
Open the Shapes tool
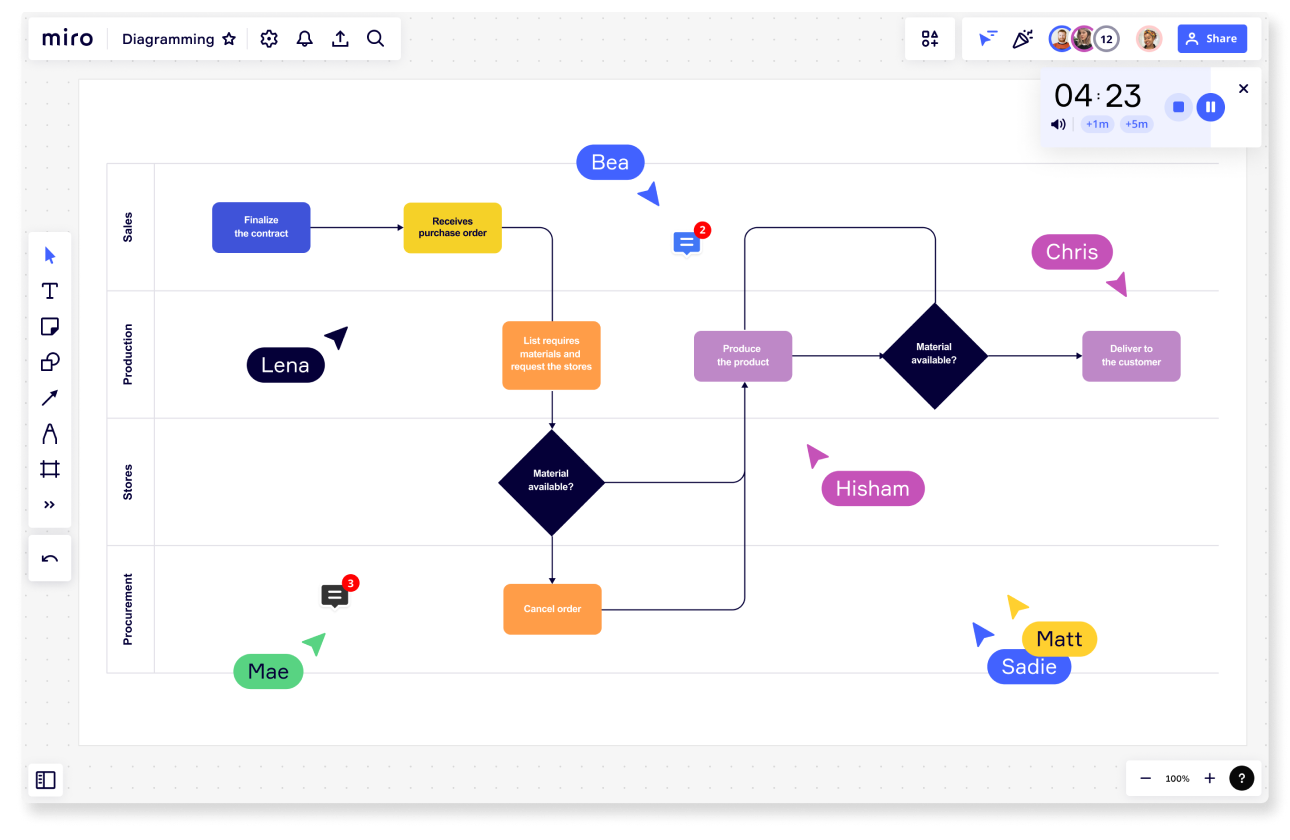click(49, 362)
